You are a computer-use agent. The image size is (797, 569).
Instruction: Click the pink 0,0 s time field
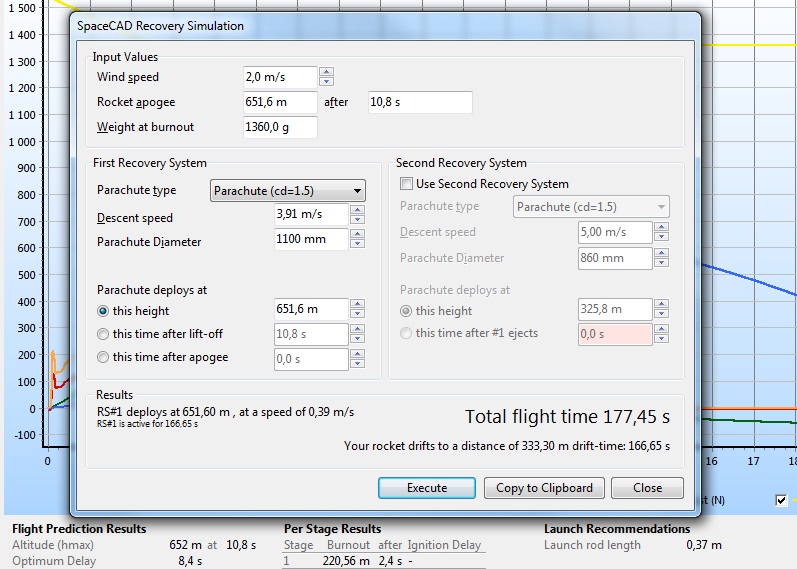[x=615, y=335]
